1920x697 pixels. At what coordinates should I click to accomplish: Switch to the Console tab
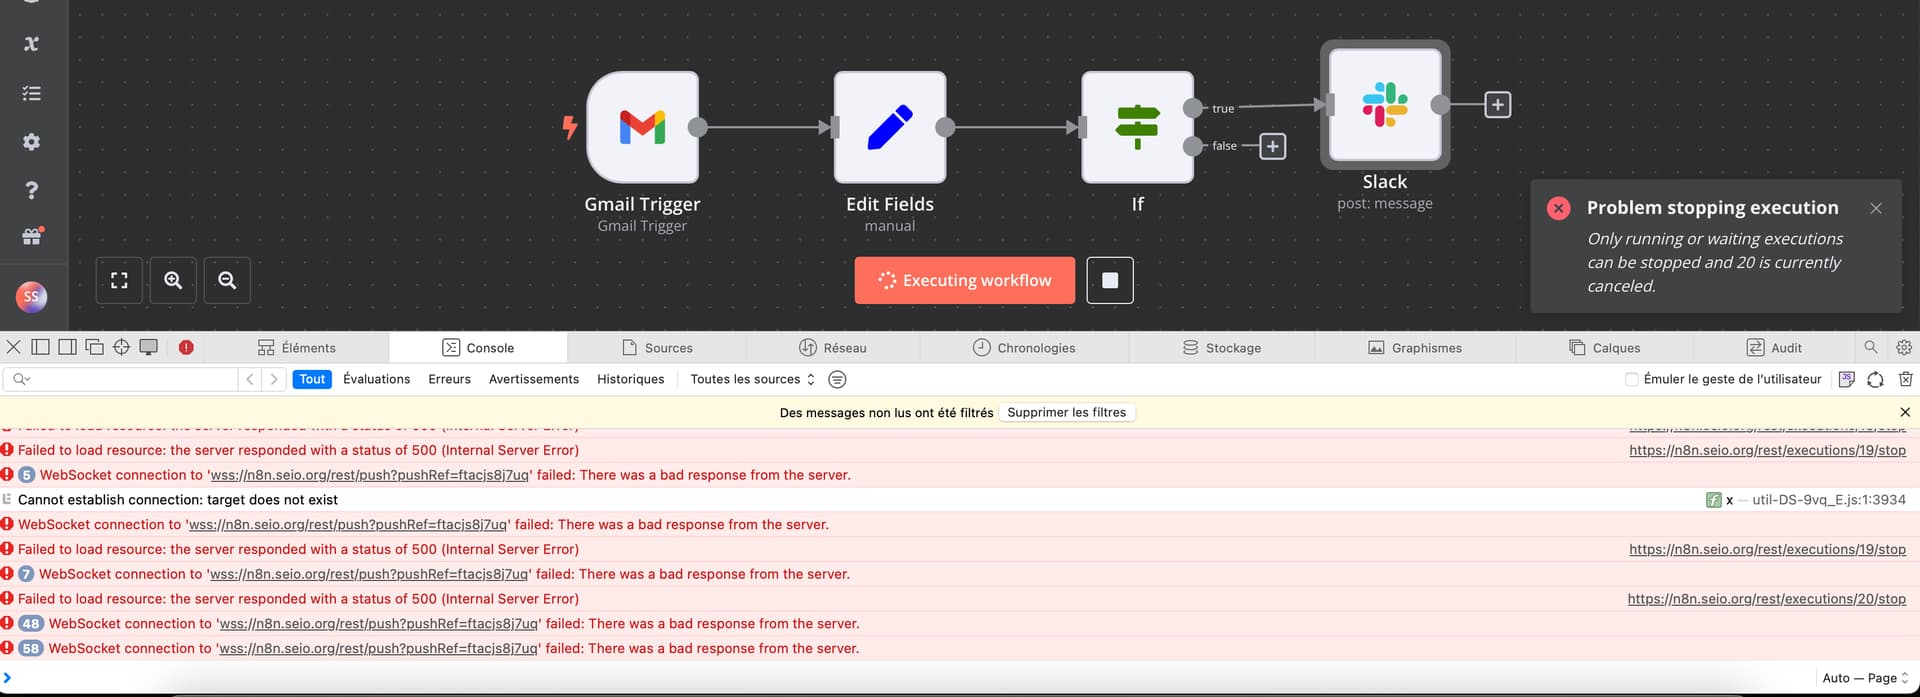(x=478, y=347)
